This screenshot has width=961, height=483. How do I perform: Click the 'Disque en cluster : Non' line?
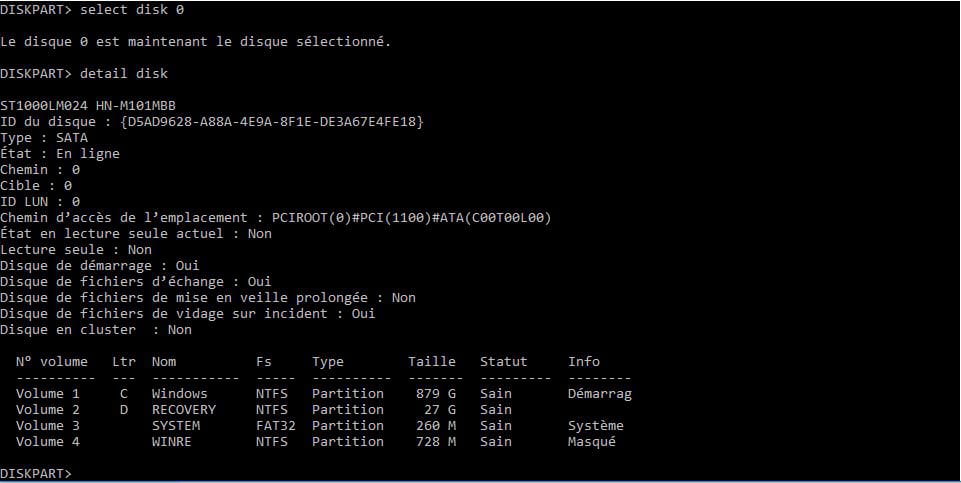tap(96, 329)
